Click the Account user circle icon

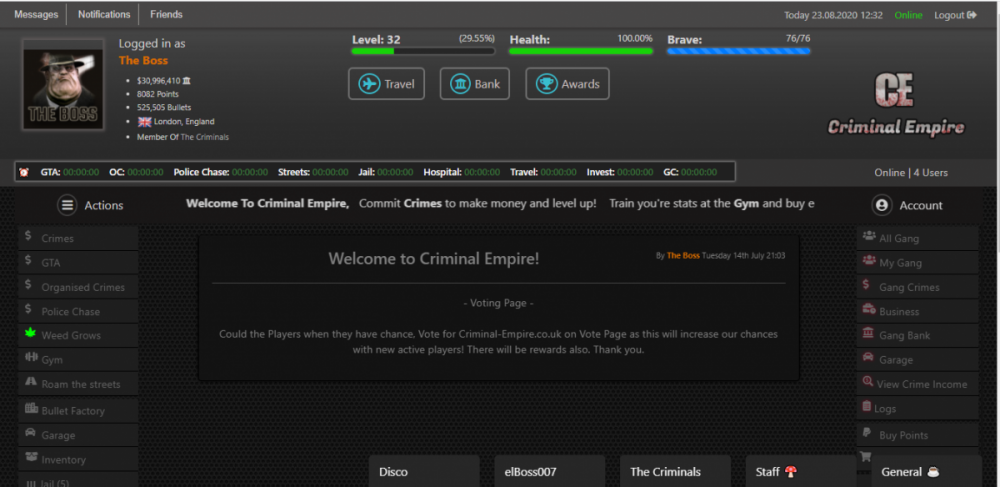click(x=882, y=205)
